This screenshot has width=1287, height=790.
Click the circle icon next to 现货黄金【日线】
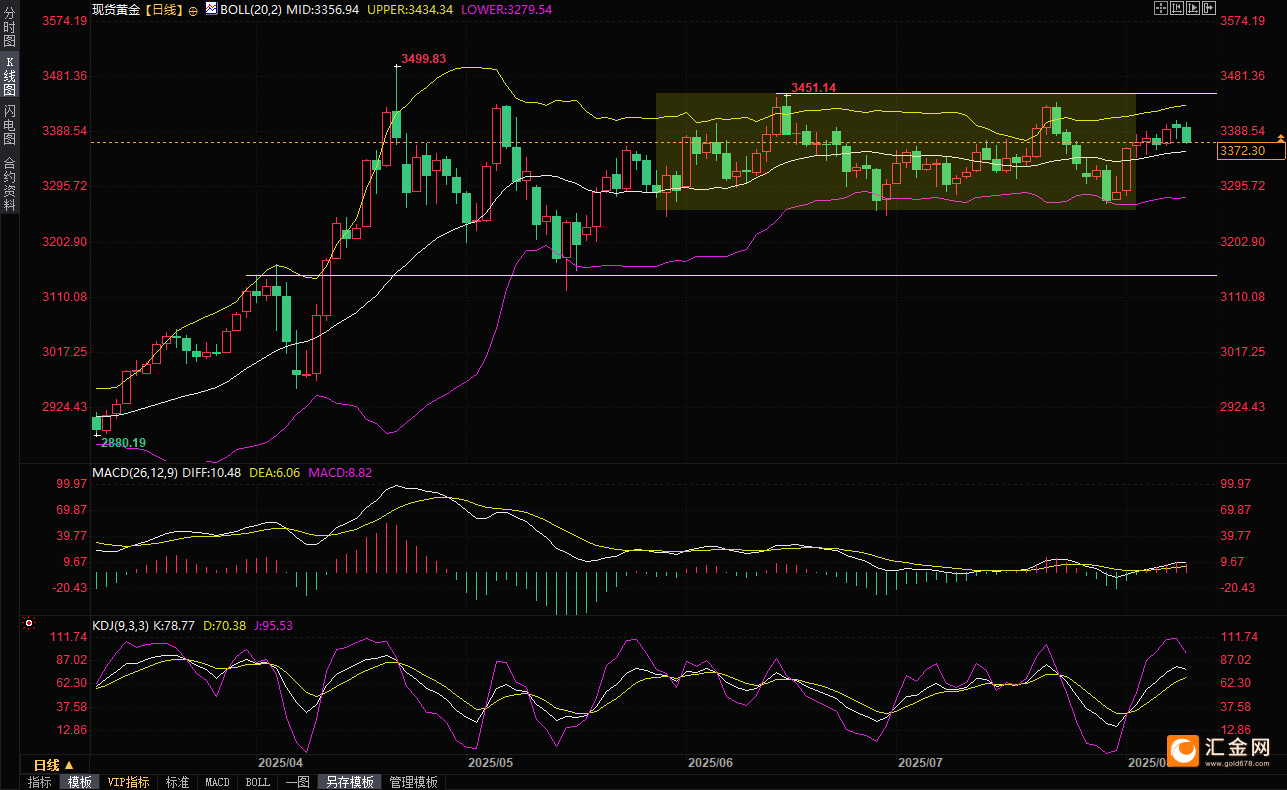click(x=193, y=9)
